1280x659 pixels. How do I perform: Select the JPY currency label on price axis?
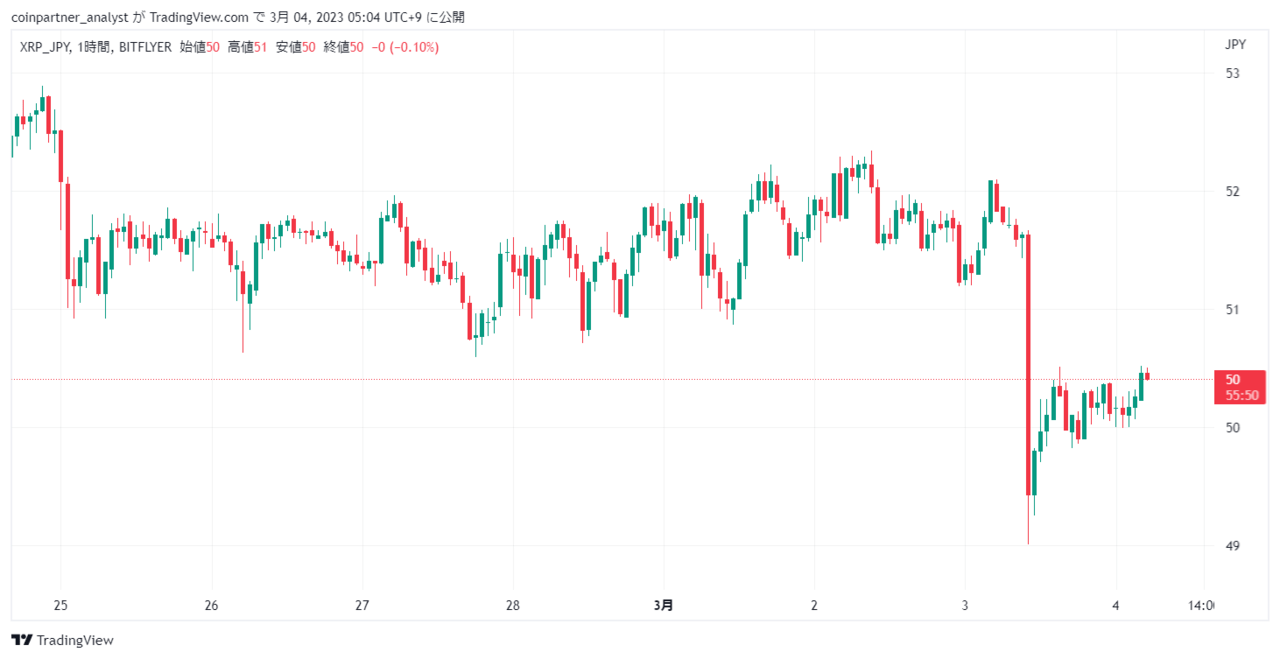(x=1235, y=44)
